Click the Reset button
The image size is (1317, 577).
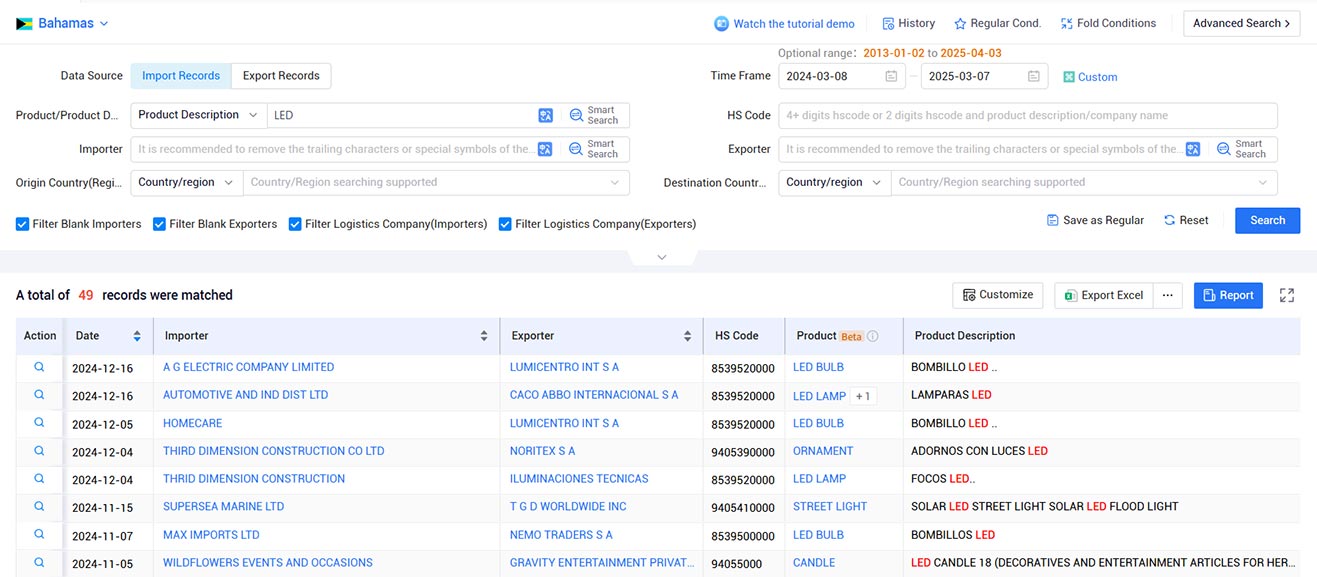pos(1186,220)
